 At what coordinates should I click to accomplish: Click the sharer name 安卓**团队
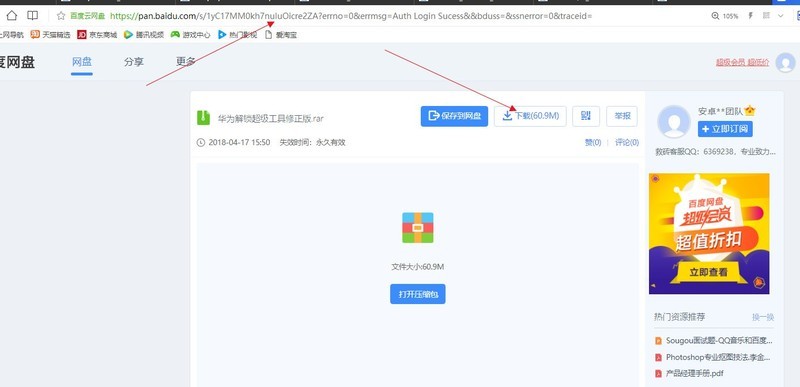click(x=720, y=111)
